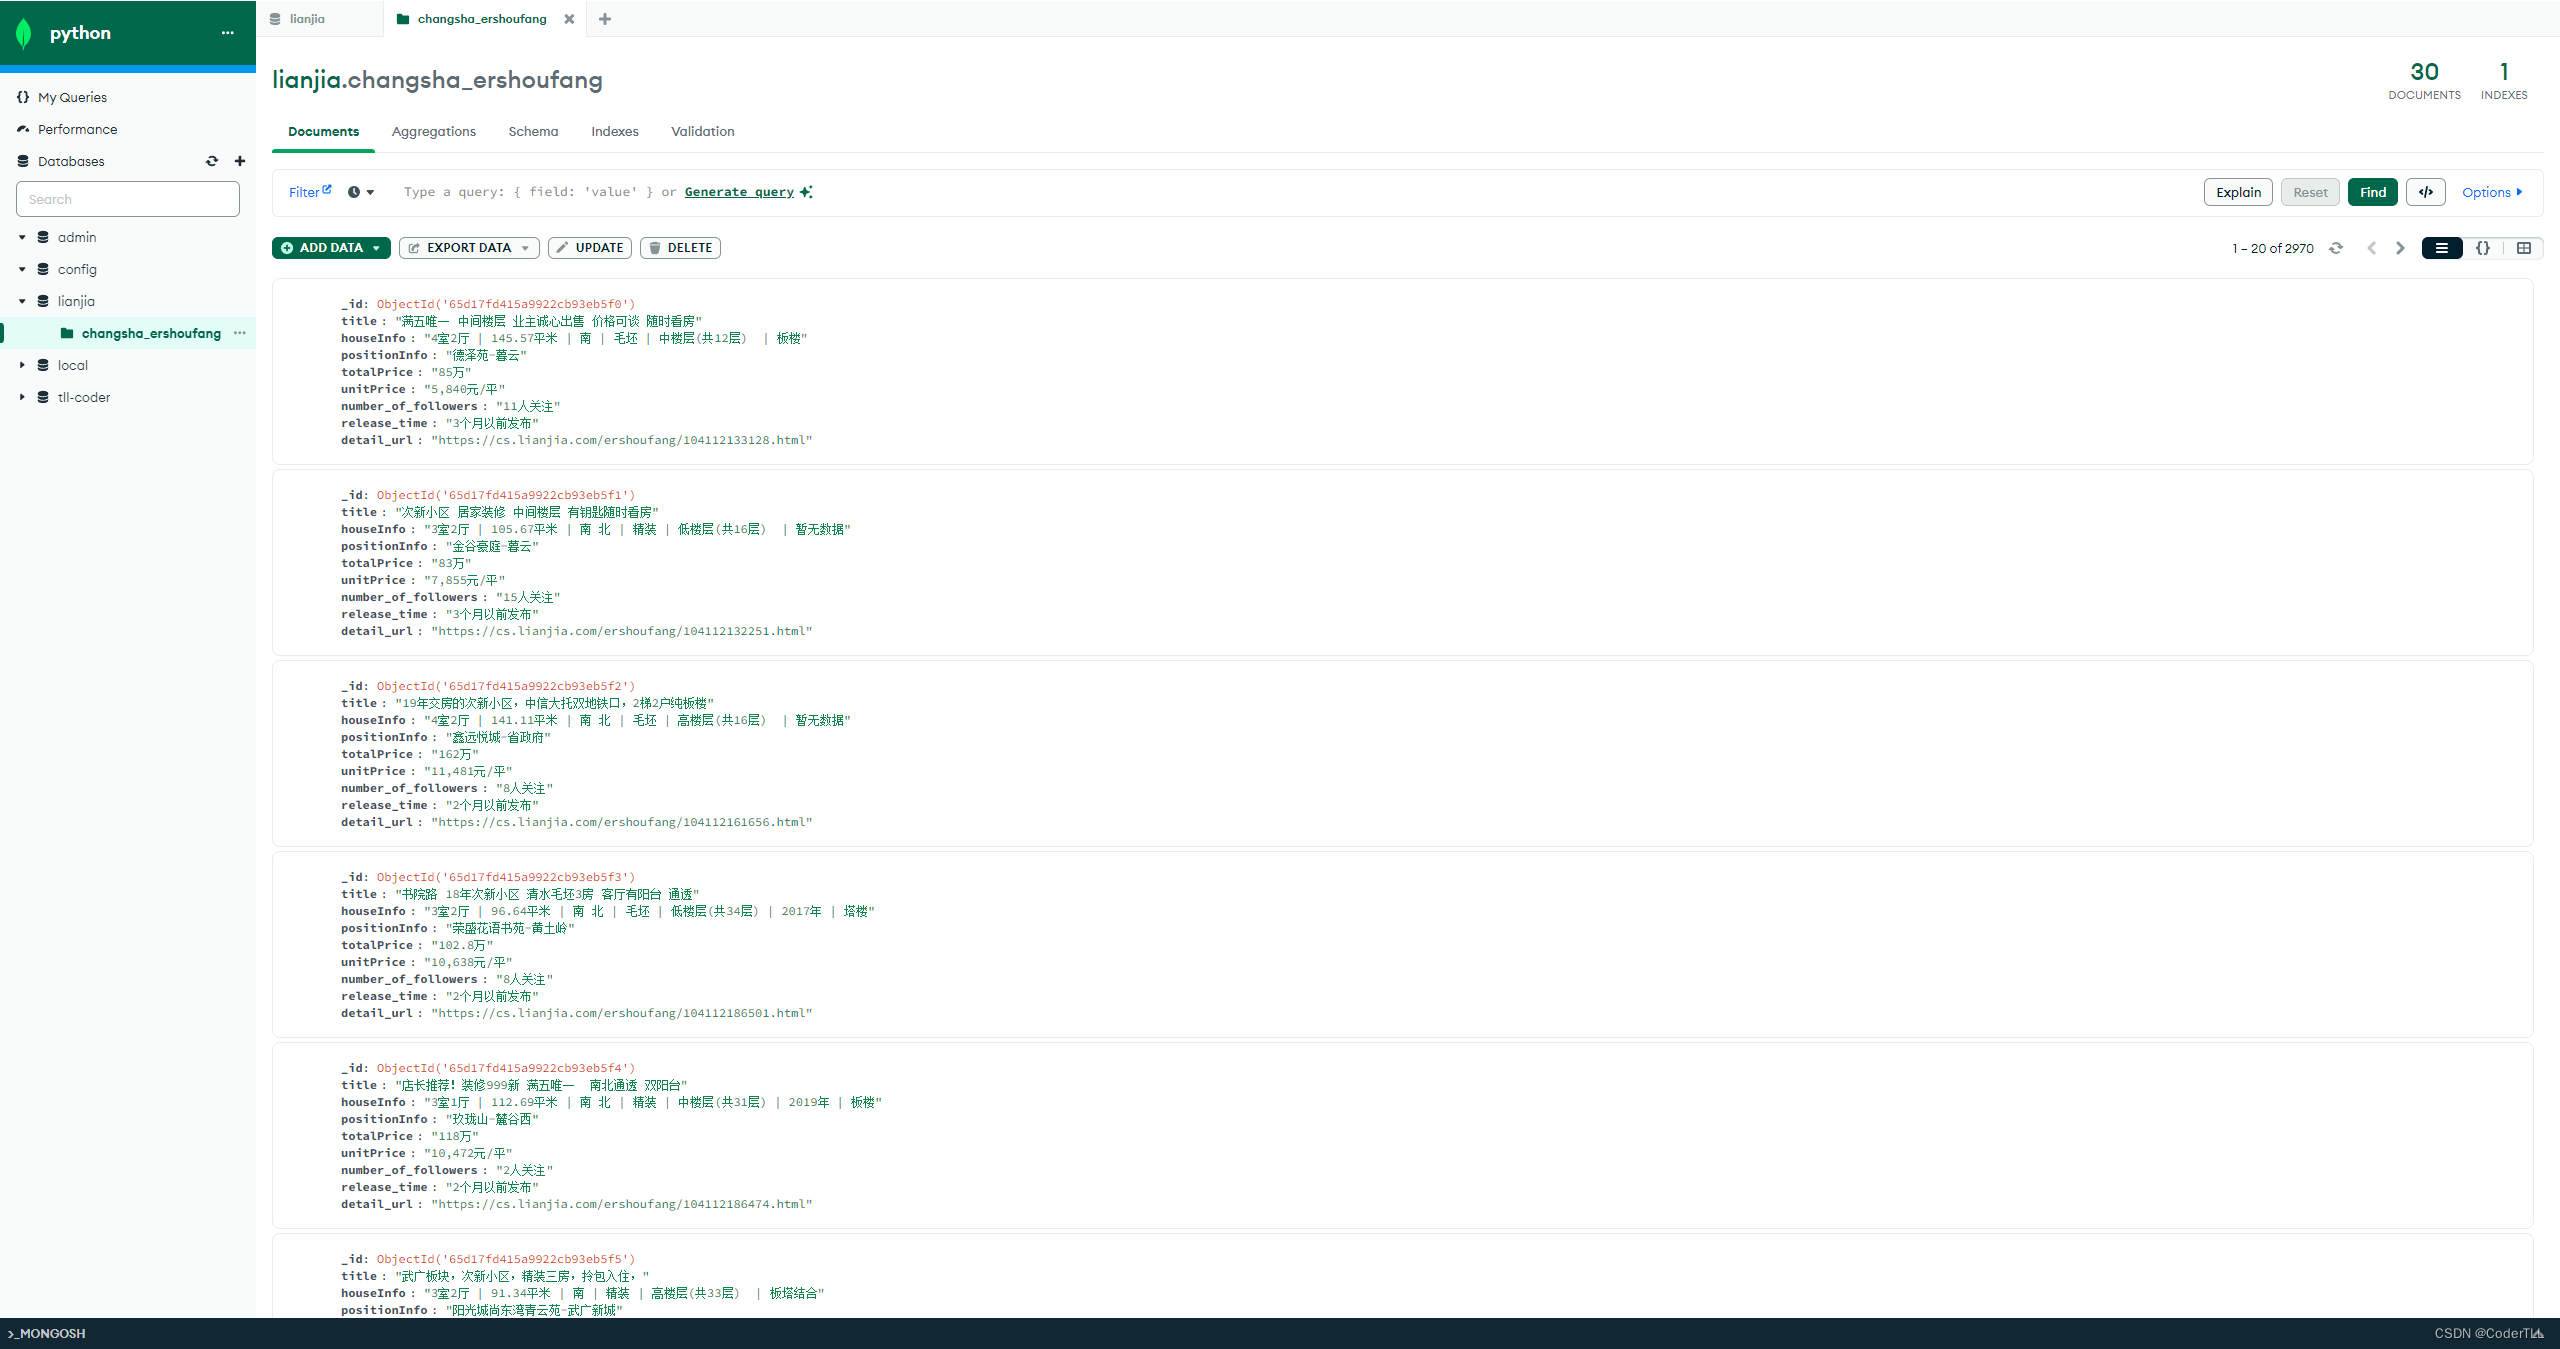Viewport: 2560px width, 1349px height.
Task: Collapse the lianjia database
Action: pos(22,301)
